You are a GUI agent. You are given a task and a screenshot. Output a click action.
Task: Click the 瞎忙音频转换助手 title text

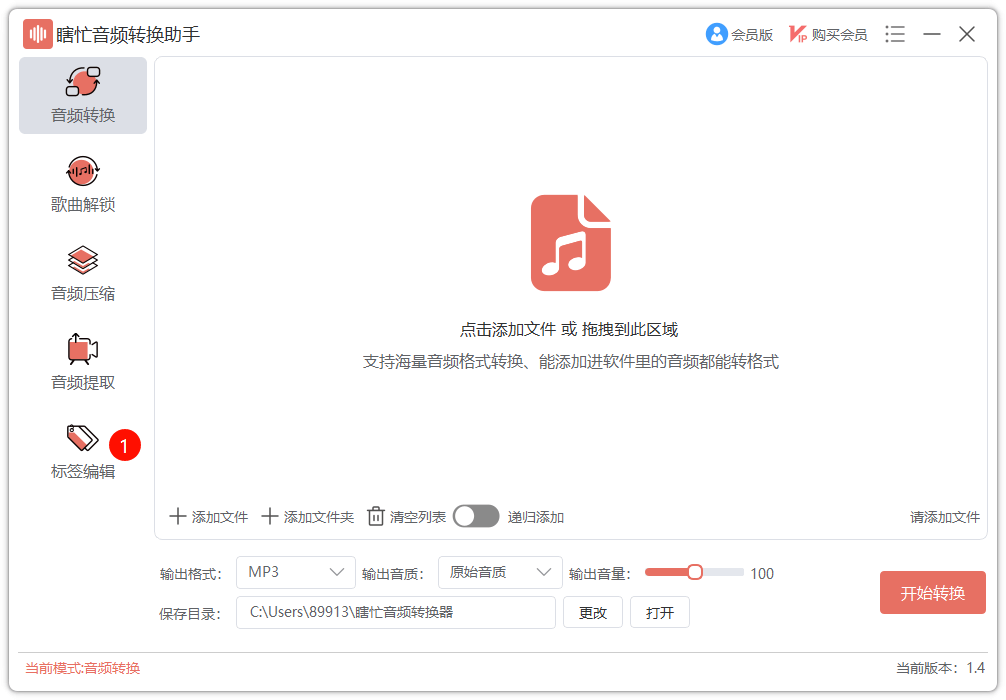[128, 34]
